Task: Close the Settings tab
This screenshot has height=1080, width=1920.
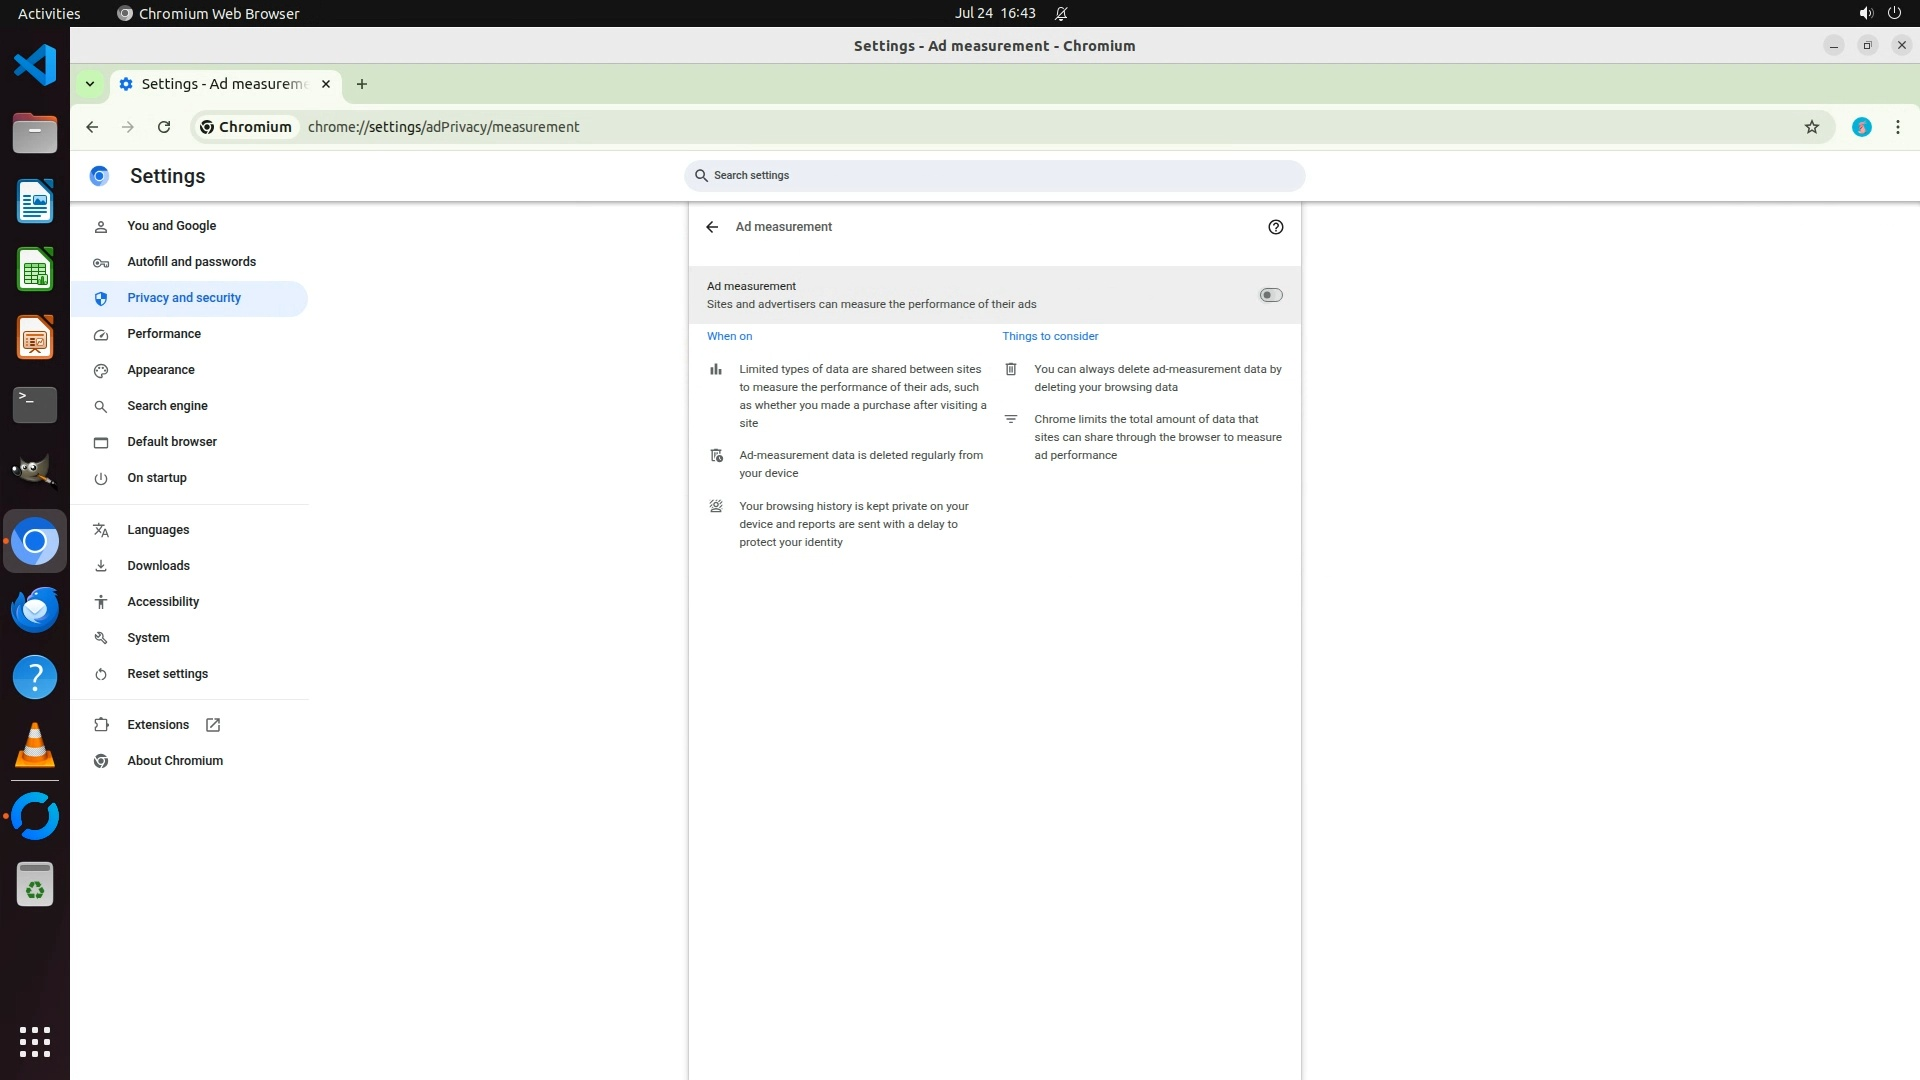Action: pyautogui.click(x=326, y=84)
